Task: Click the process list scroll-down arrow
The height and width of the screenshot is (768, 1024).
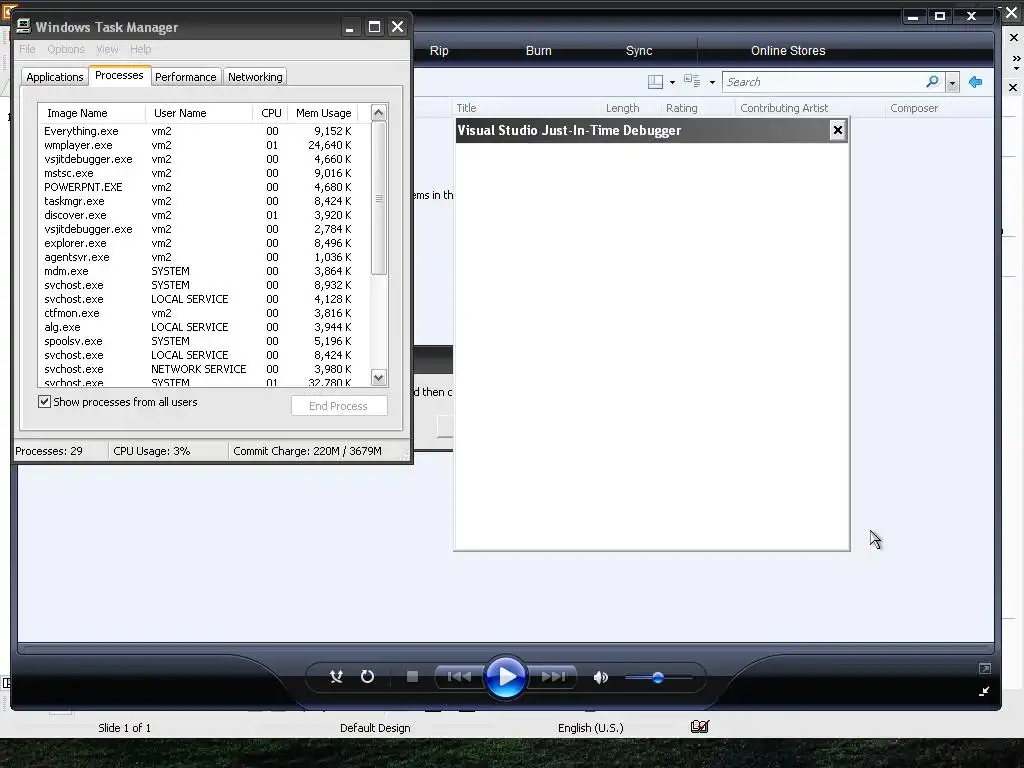Action: (x=379, y=377)
